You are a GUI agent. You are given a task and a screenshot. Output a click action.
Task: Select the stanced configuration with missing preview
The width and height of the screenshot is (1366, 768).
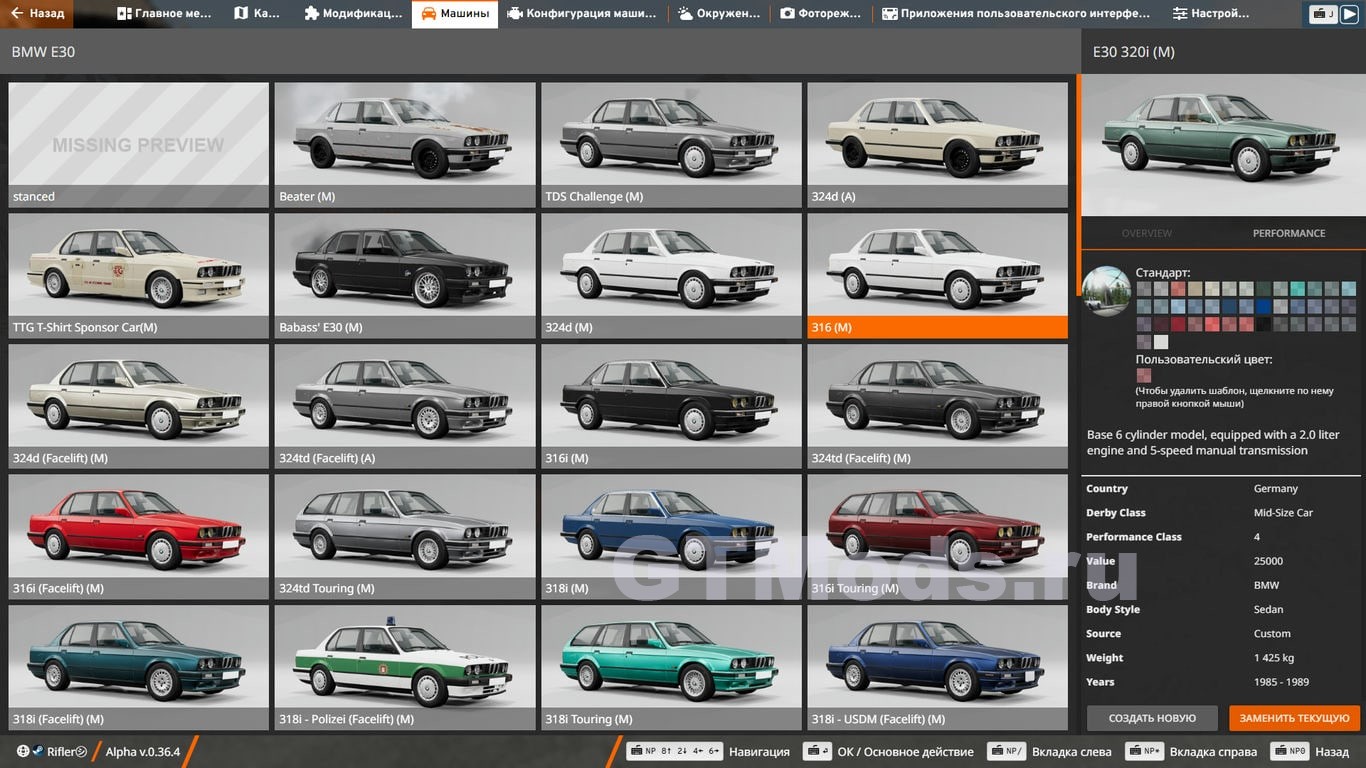pyautogui.click(x=139, y=144)
